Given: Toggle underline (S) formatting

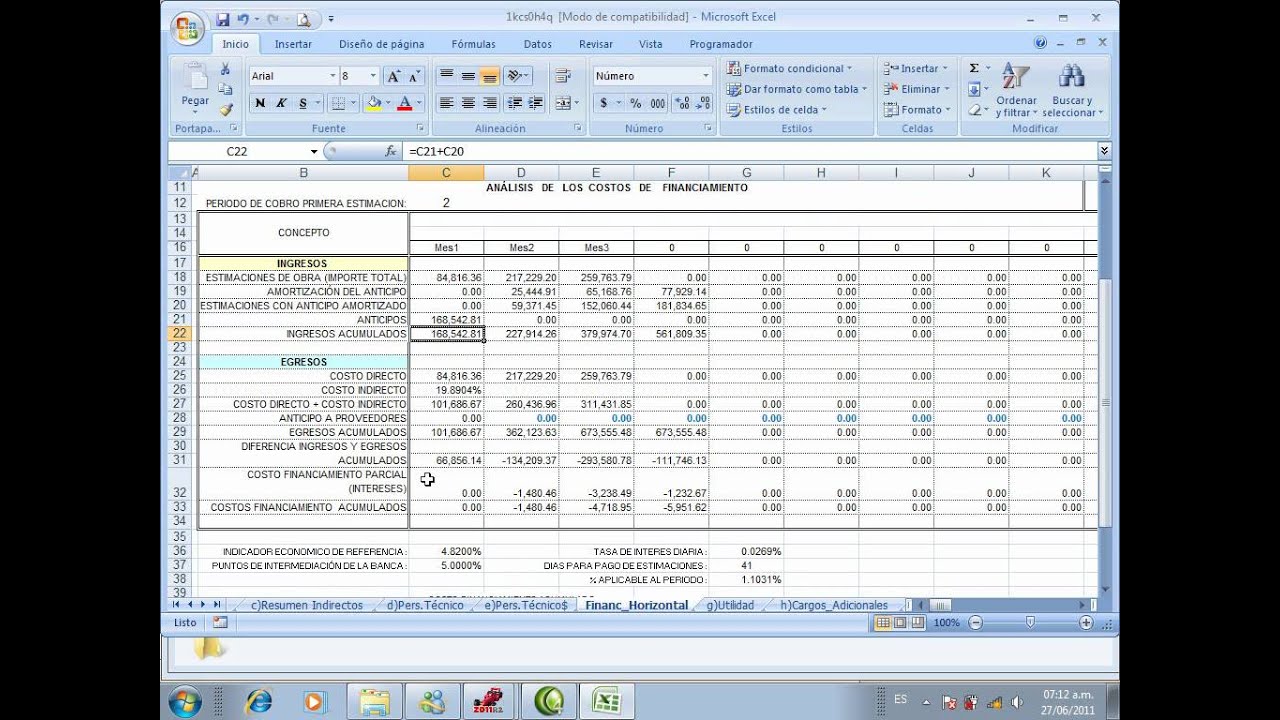Looking at the screenshot, I should coord(302,103).
